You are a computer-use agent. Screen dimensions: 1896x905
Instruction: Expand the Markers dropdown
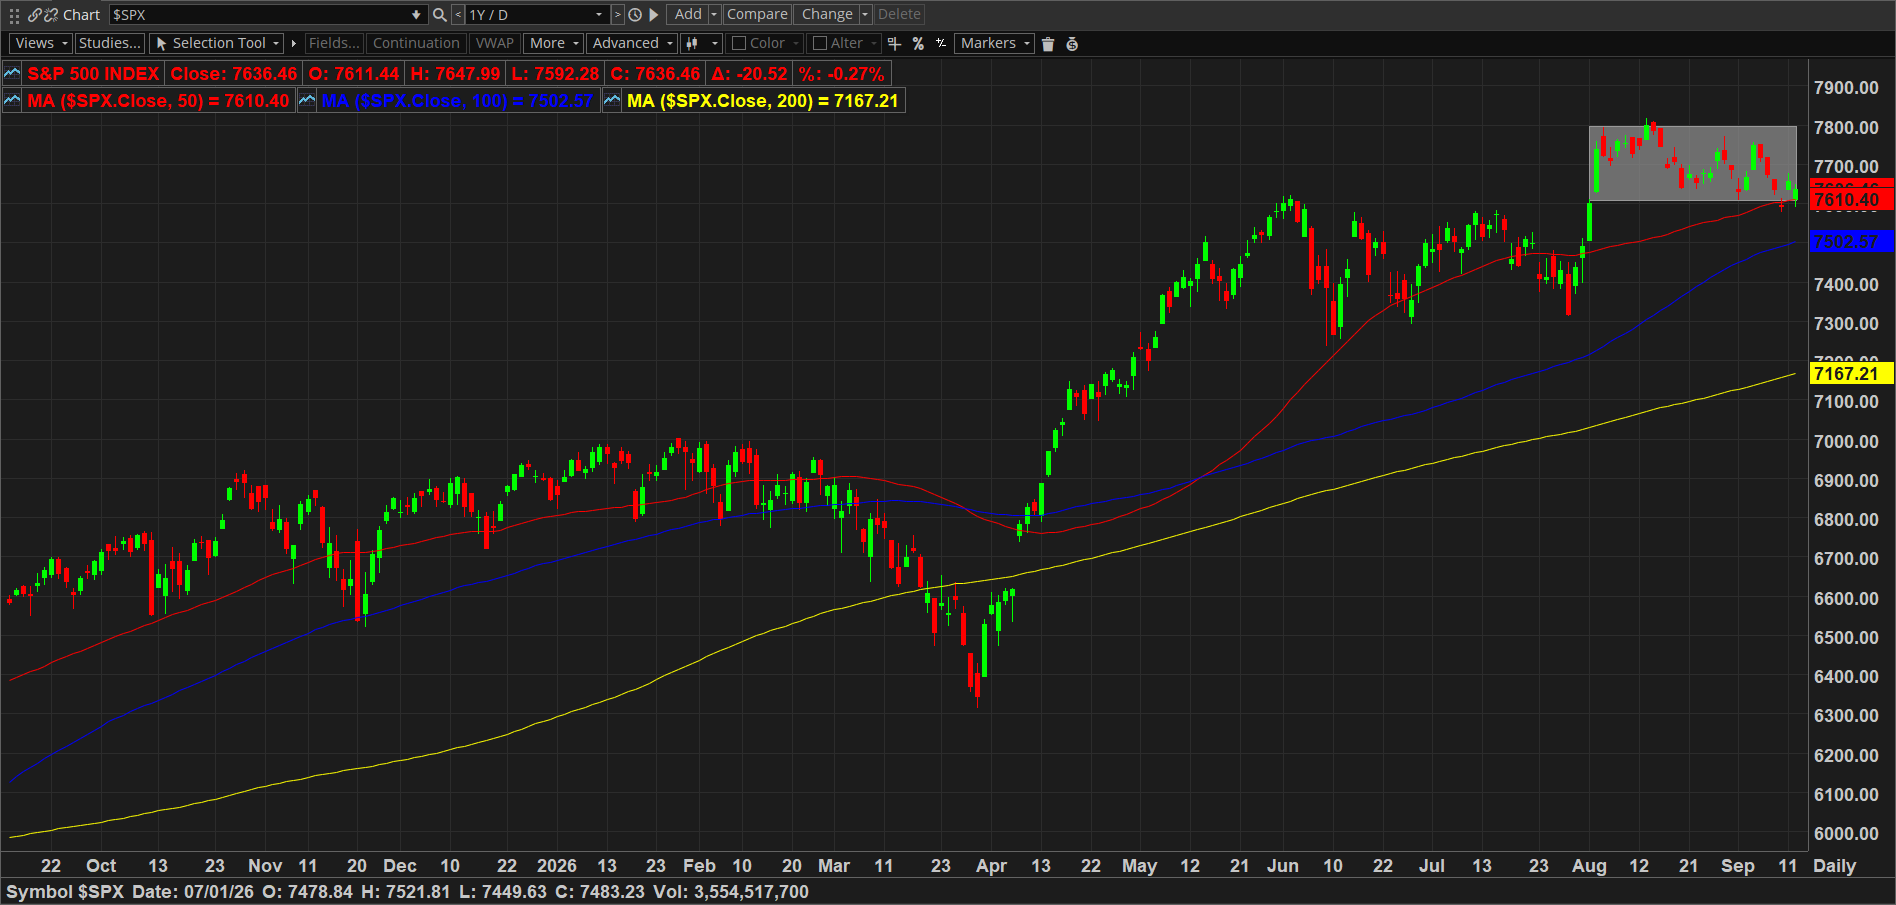coord(994,44)
